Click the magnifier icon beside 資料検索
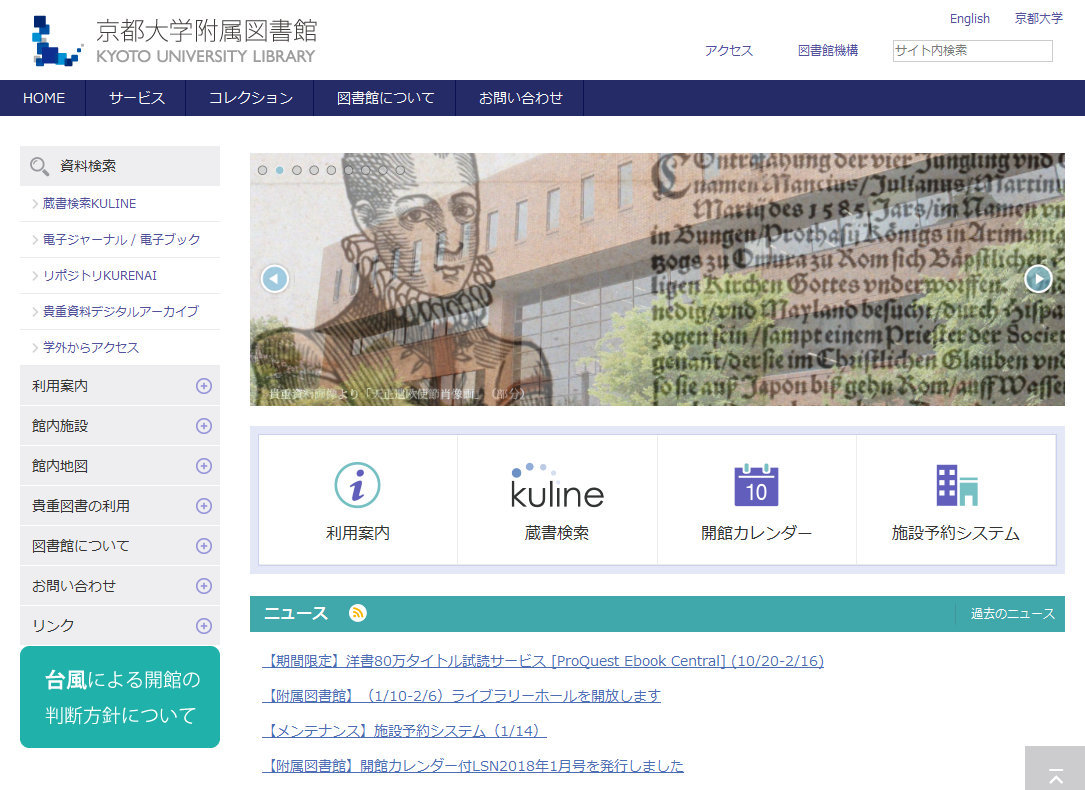1085x790 pixels. click(x=39, y=166)
